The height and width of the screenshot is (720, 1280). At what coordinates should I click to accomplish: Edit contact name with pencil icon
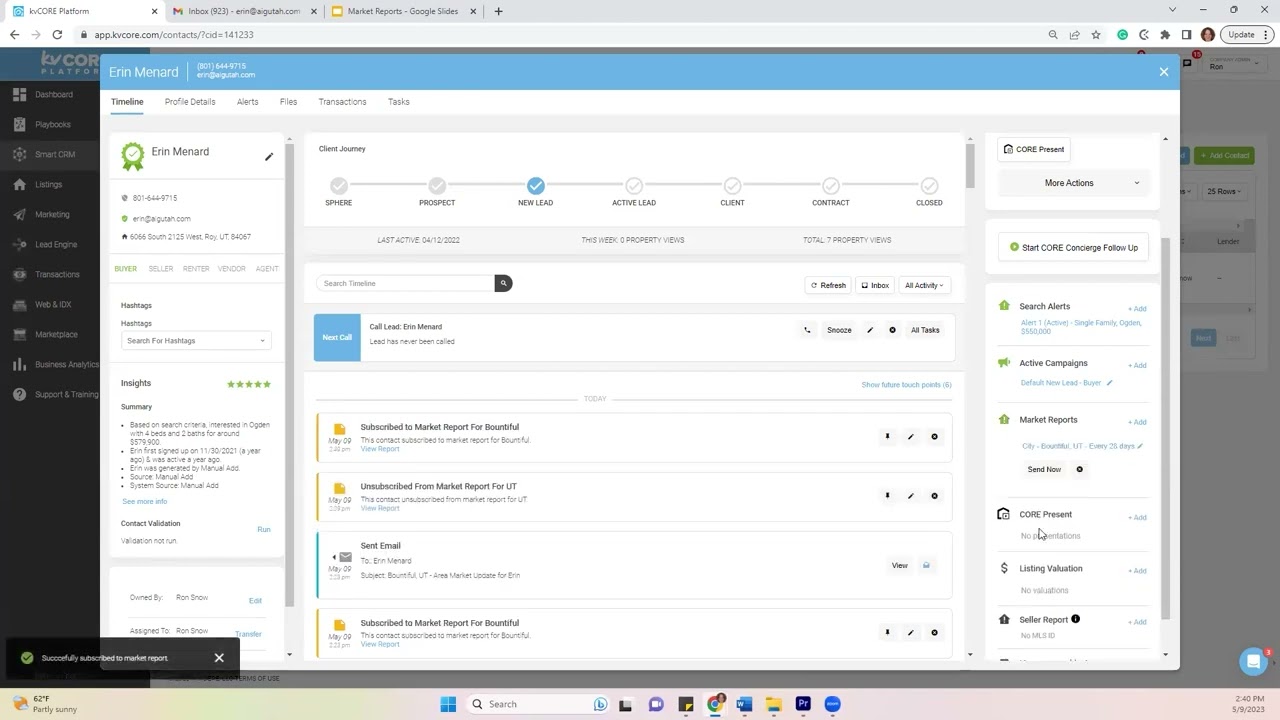tap(268, 157)
